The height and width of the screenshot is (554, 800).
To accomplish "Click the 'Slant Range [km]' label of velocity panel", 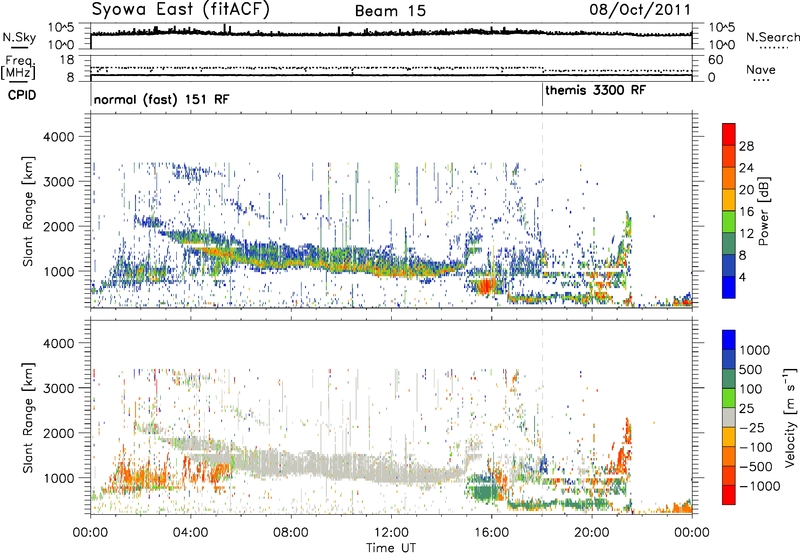I will (x=28, y=418).
